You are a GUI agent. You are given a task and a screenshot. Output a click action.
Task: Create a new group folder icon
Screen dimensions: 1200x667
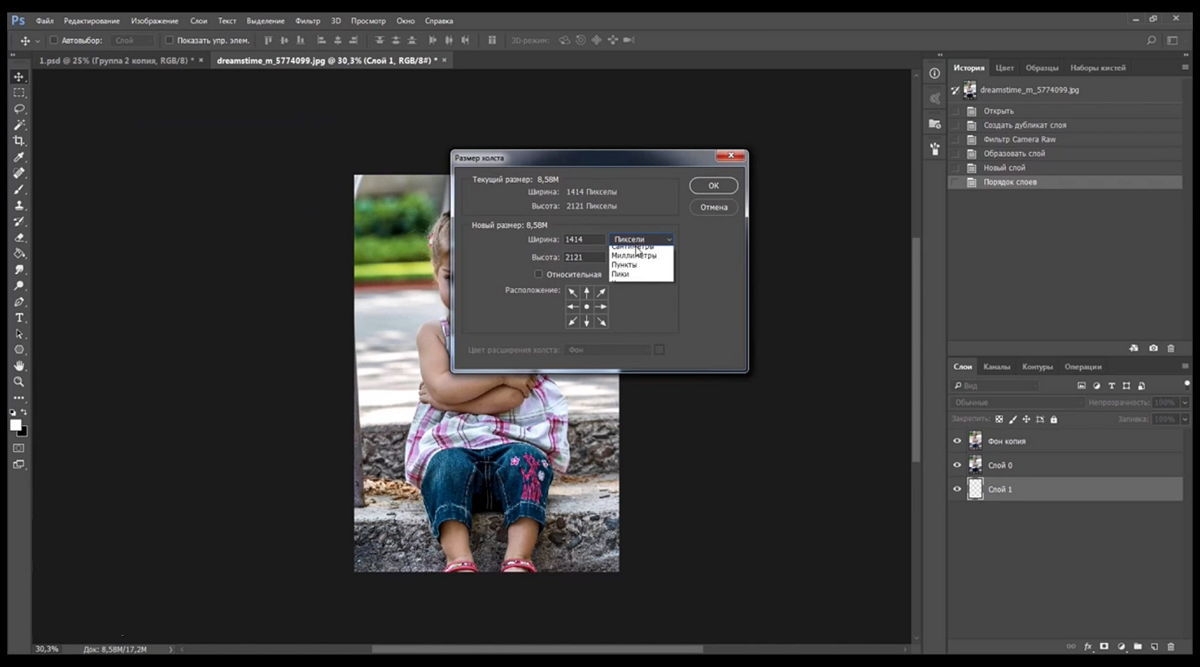(1137, 647)
